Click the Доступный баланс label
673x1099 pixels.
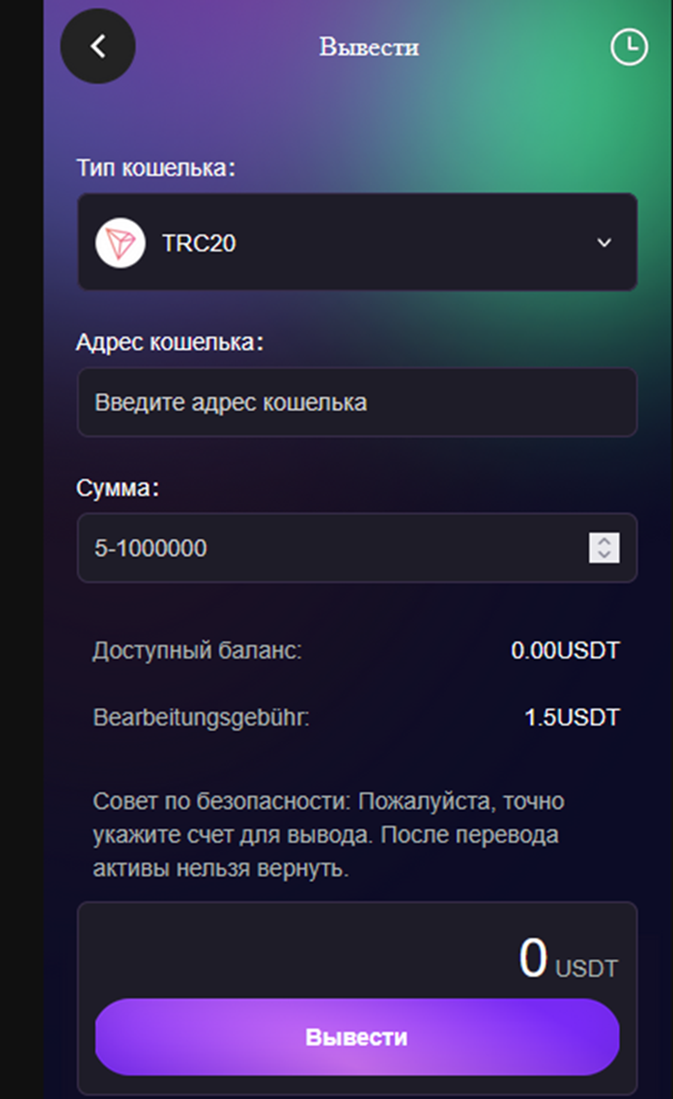[197, 651]
